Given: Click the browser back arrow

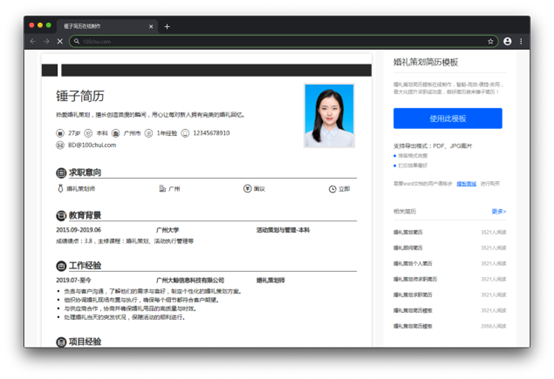Looking at the screenshot, I should pos(33,41).
